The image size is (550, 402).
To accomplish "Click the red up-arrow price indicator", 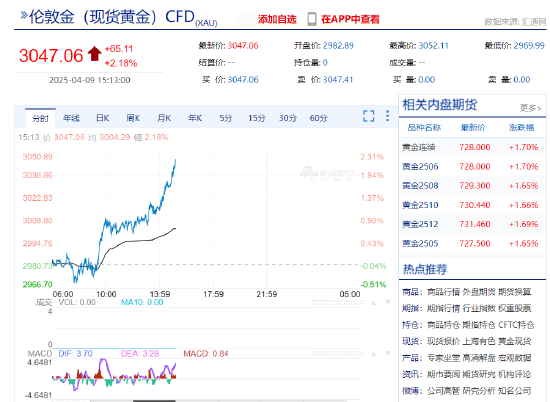I will [x=94, y=54].
